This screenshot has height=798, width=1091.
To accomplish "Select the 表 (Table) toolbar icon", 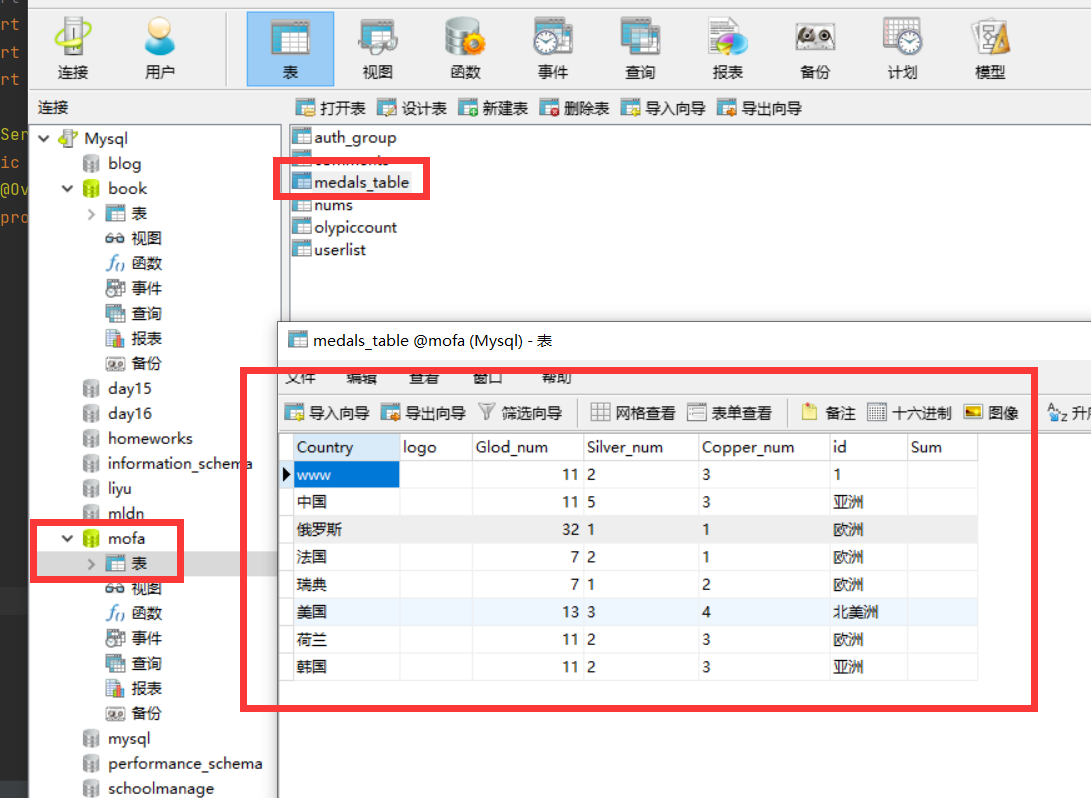I will [290, 49].
